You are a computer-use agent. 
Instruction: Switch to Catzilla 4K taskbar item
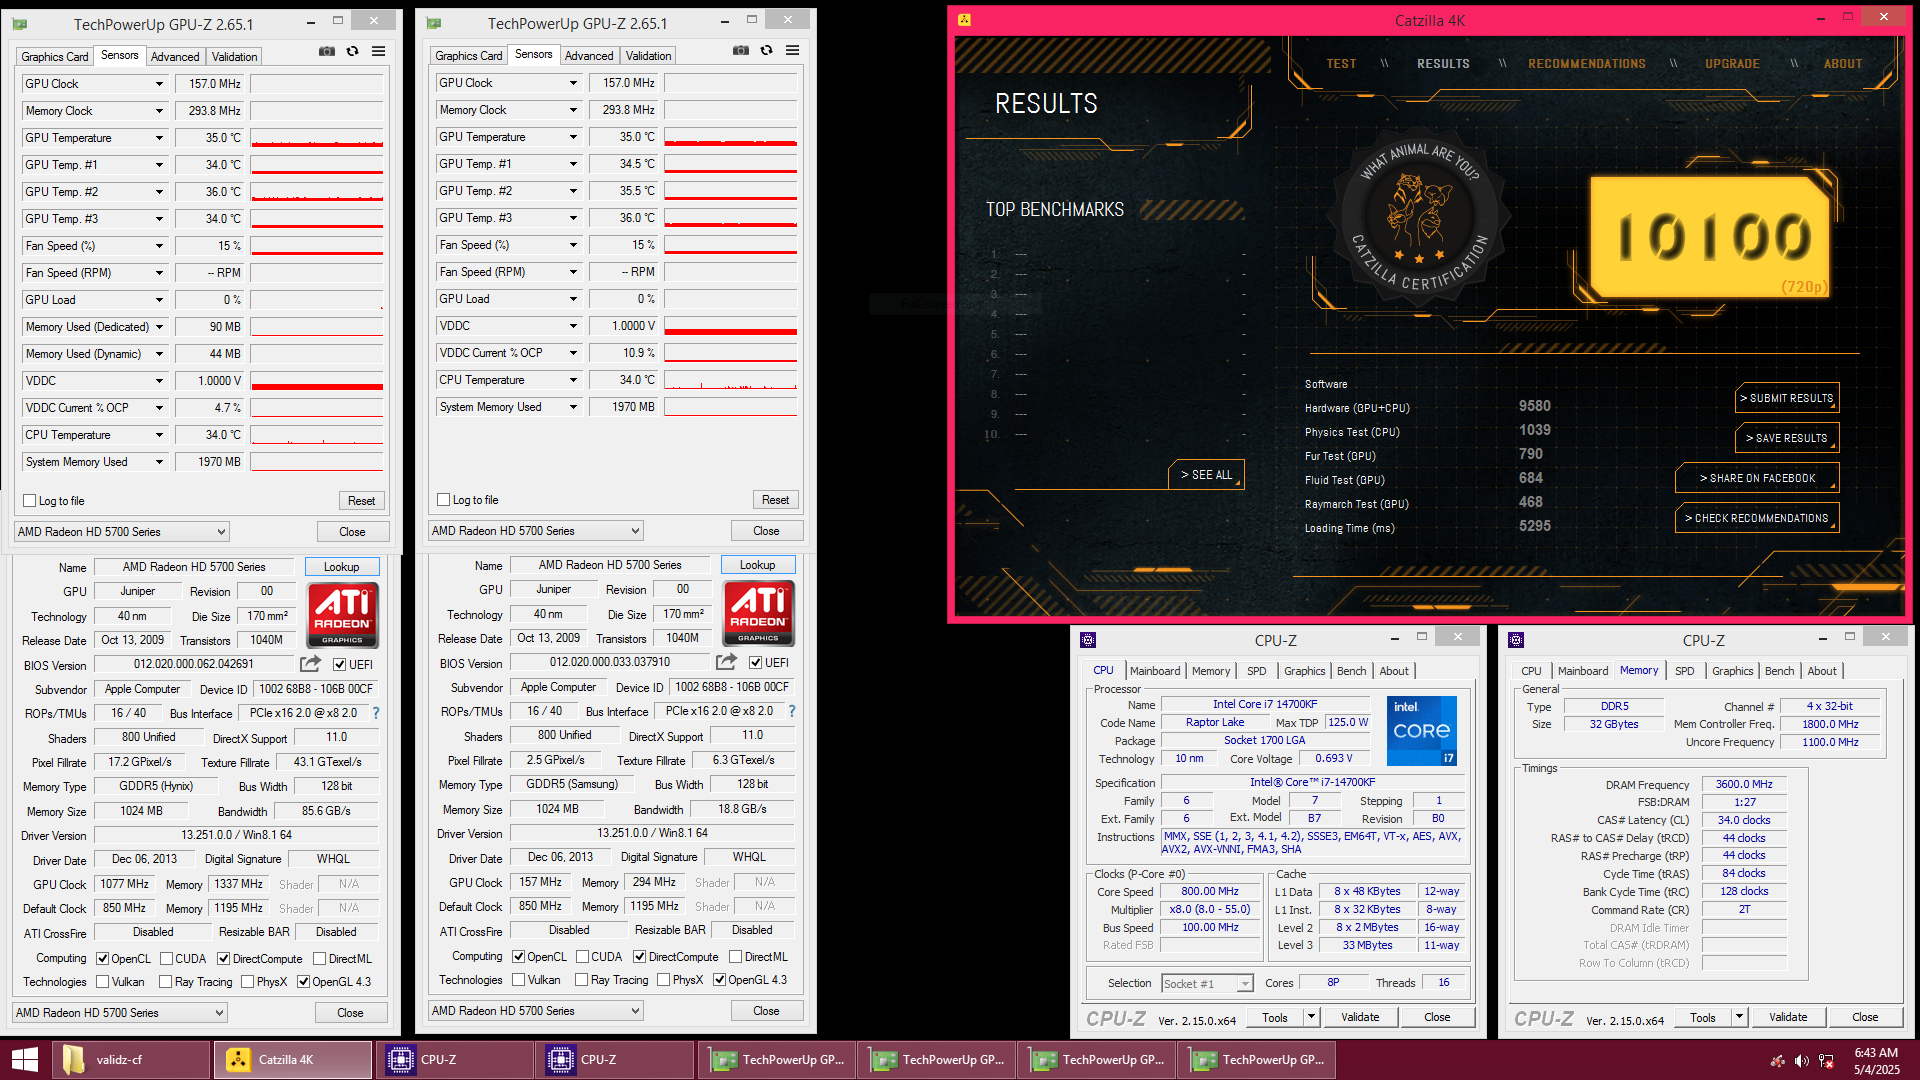[293, 1060]
